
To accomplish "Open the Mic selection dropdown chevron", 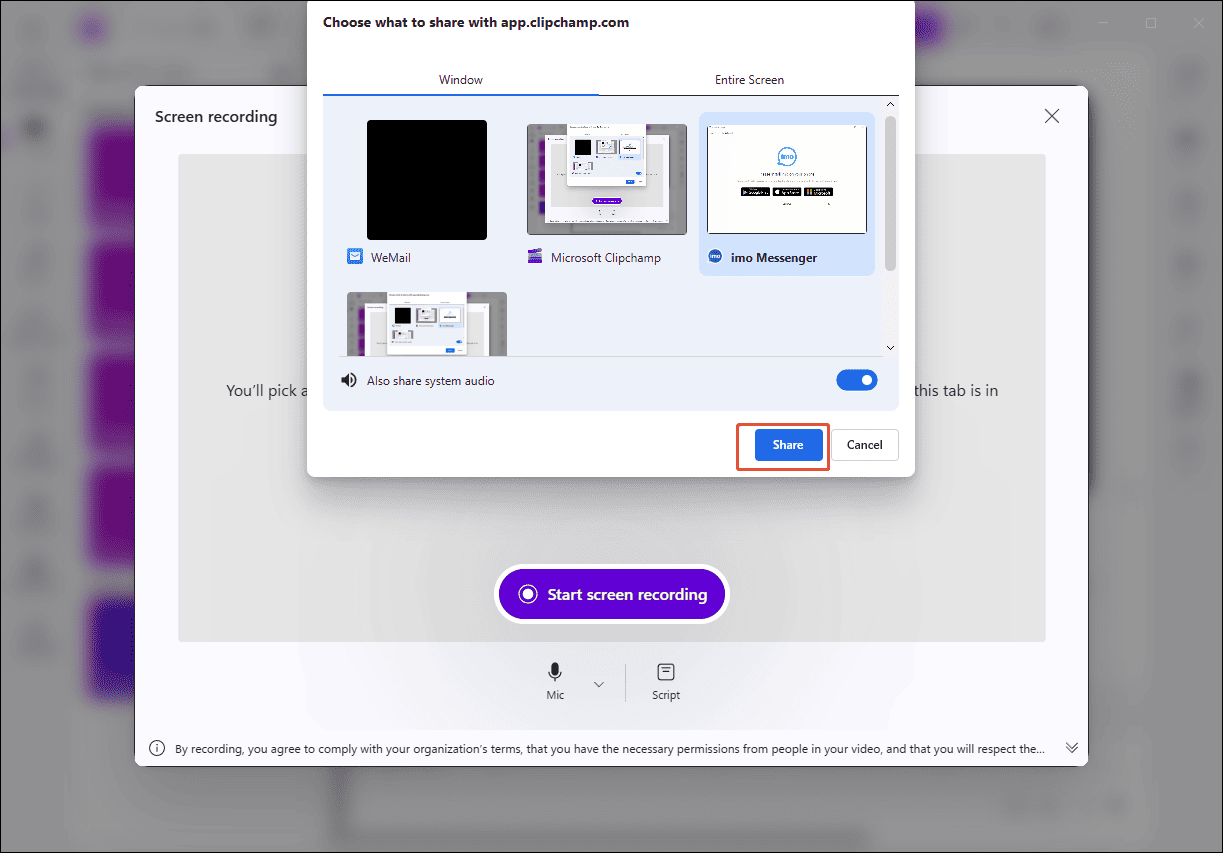I will (x=599, y=683).
